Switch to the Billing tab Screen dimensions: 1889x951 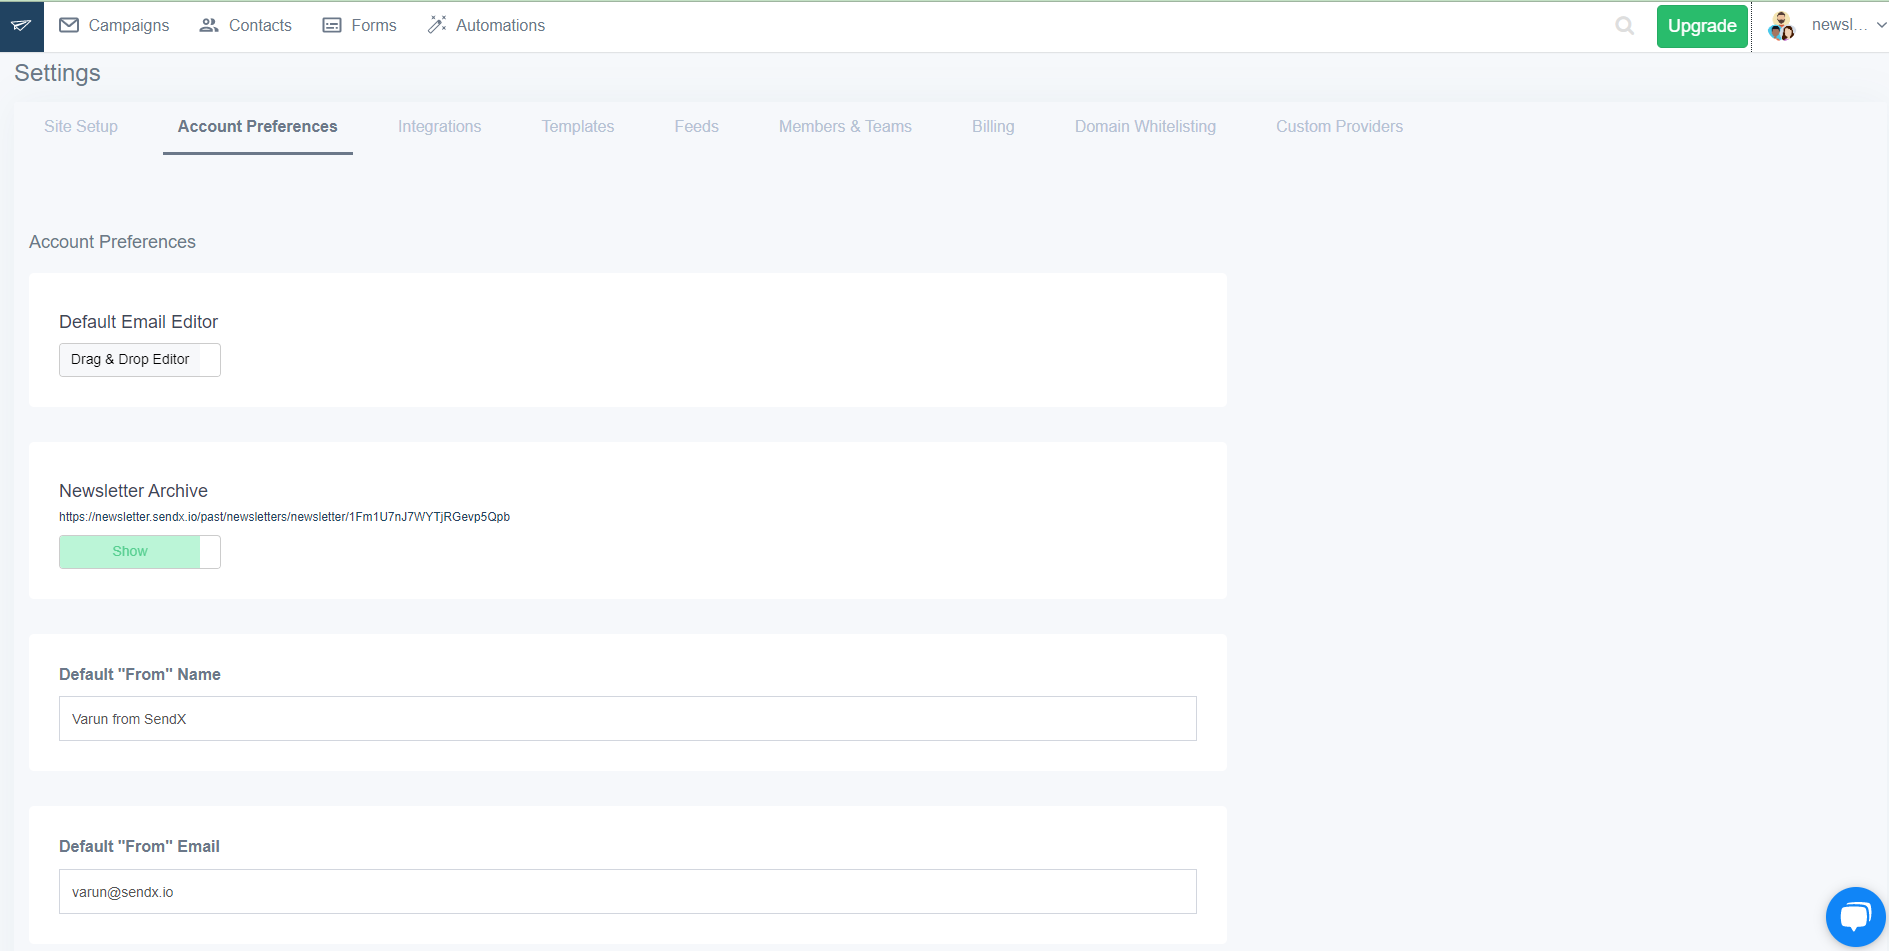[993, 127]
